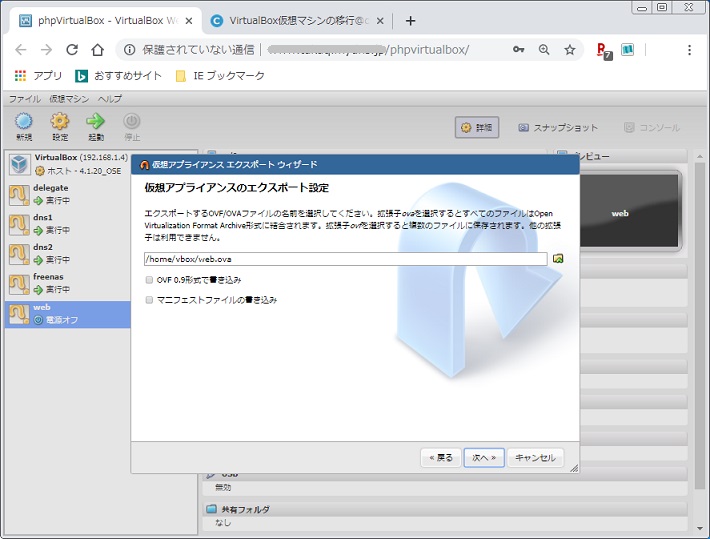Click the 詳細 (Details) button

point(477,128)
